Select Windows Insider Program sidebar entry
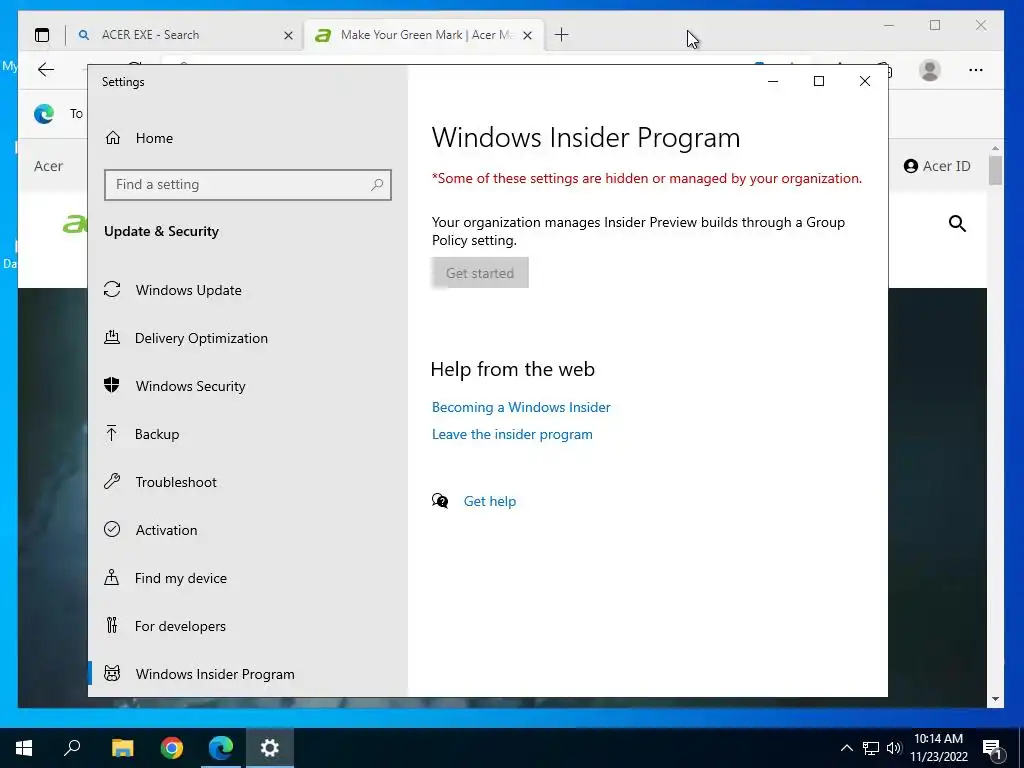 click(248, 674)
